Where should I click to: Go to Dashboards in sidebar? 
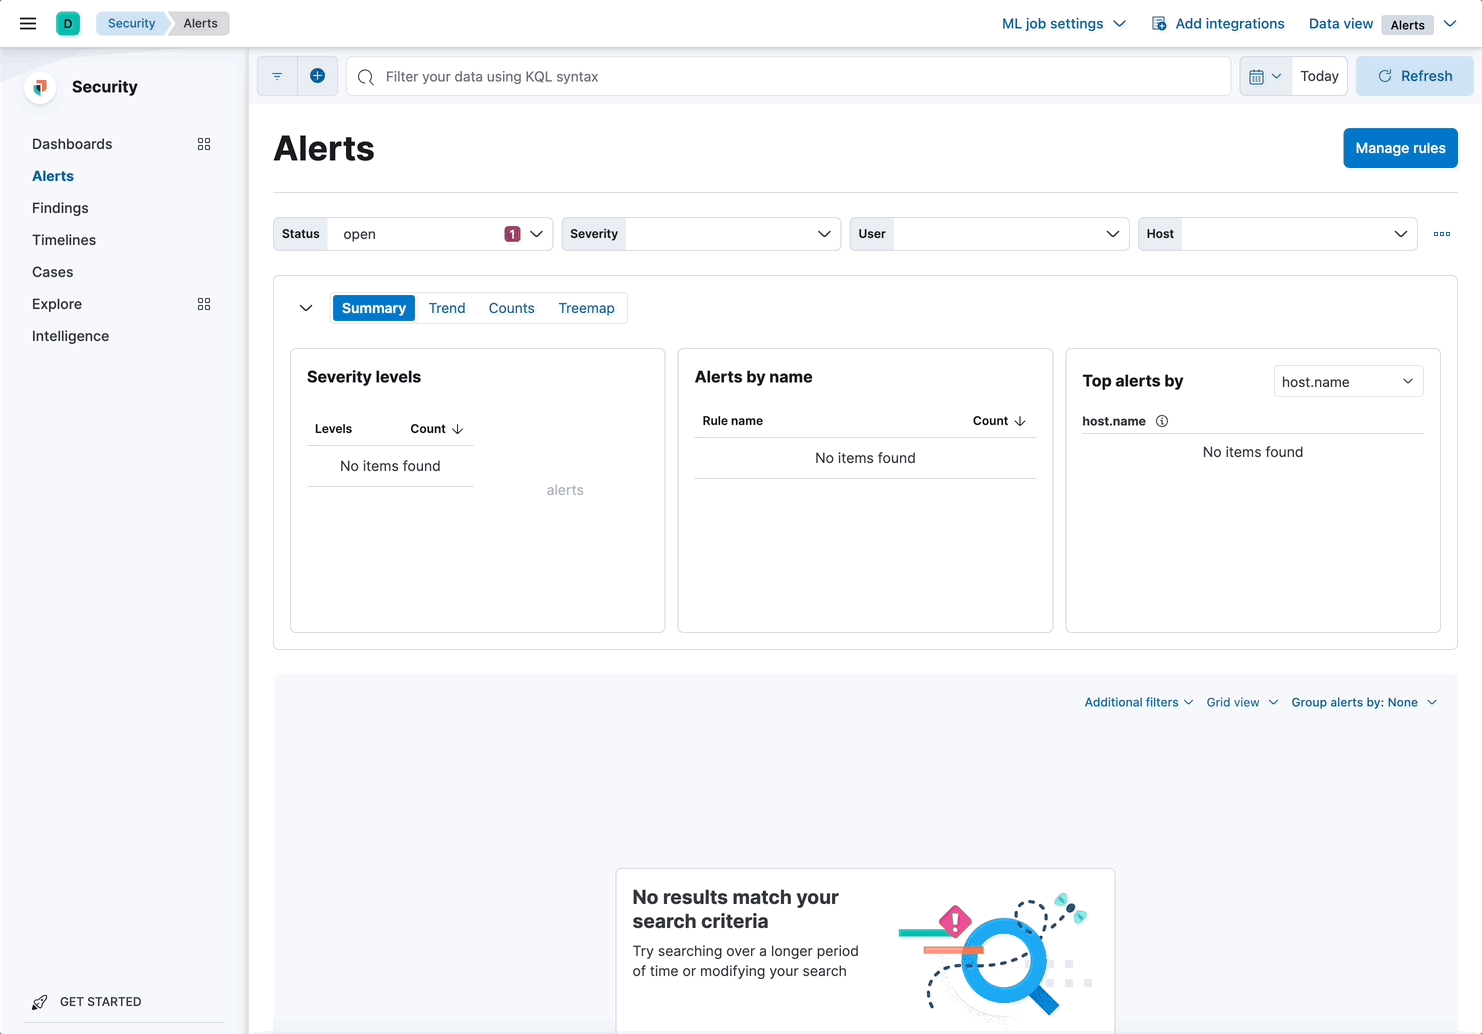(x=72, y=144)
